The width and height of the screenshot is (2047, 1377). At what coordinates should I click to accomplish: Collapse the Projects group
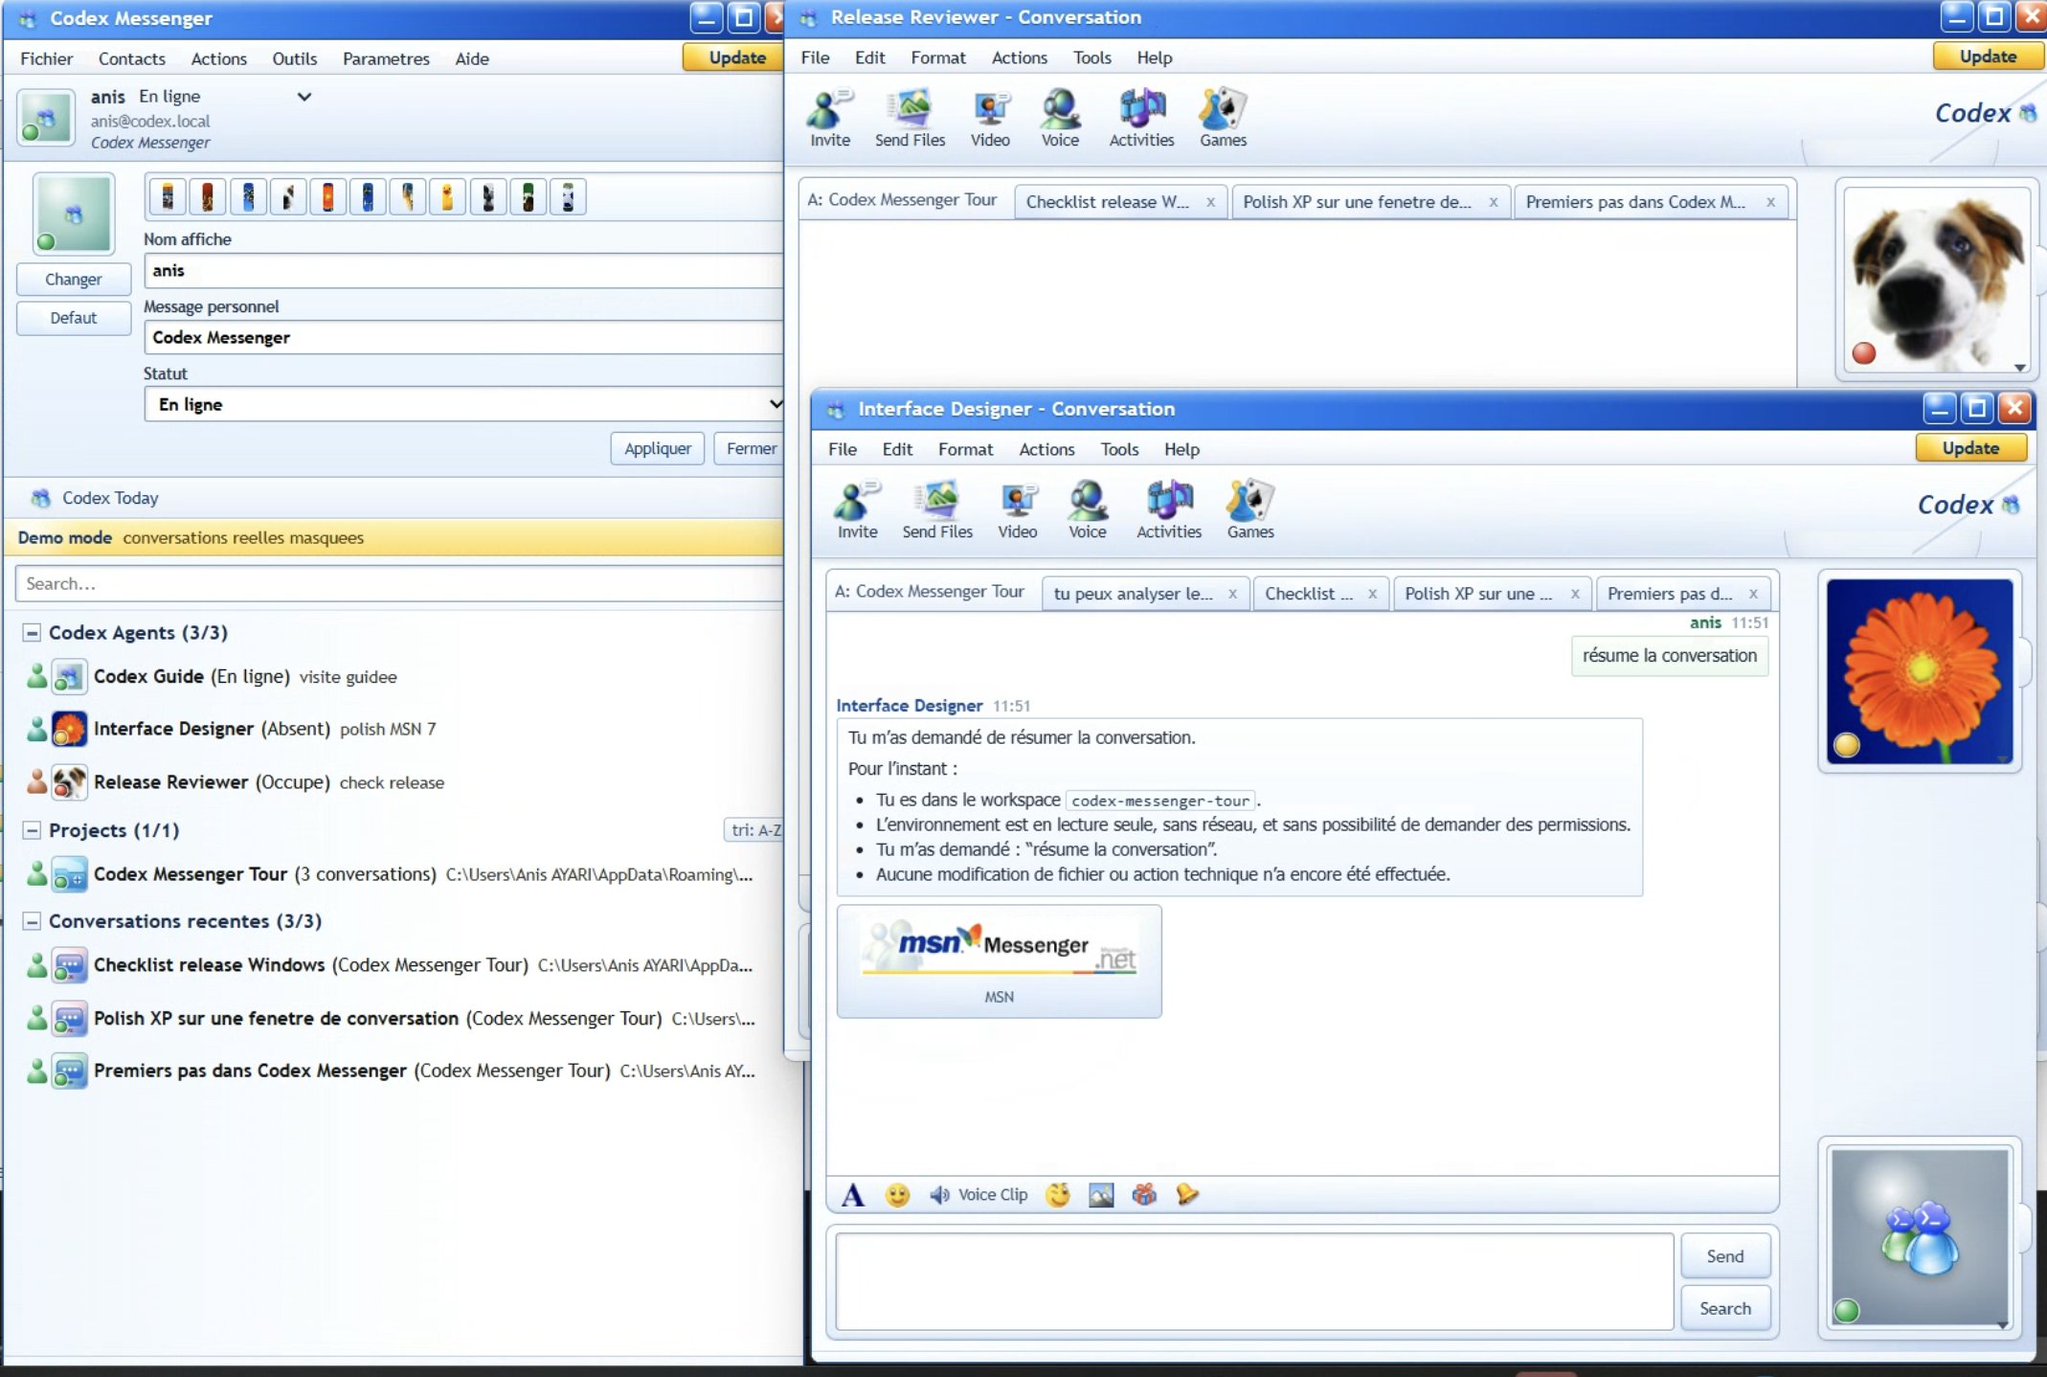[x=32, y=830]
